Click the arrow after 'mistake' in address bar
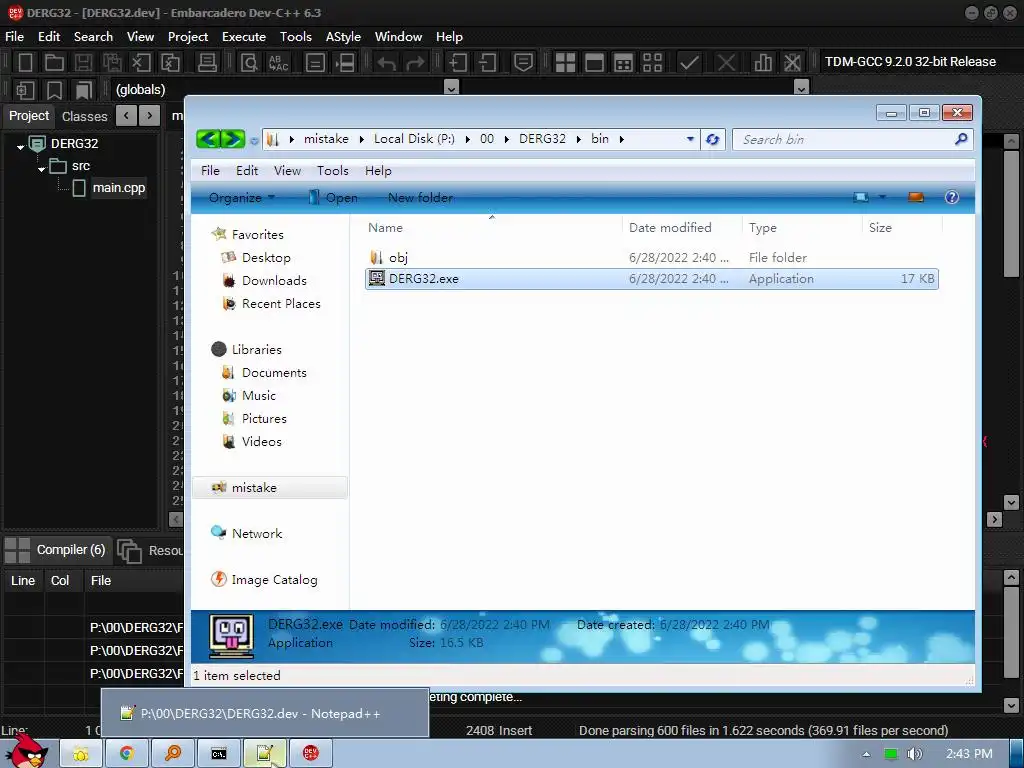This screenshot has height=768, width=1024. point(361,139)
